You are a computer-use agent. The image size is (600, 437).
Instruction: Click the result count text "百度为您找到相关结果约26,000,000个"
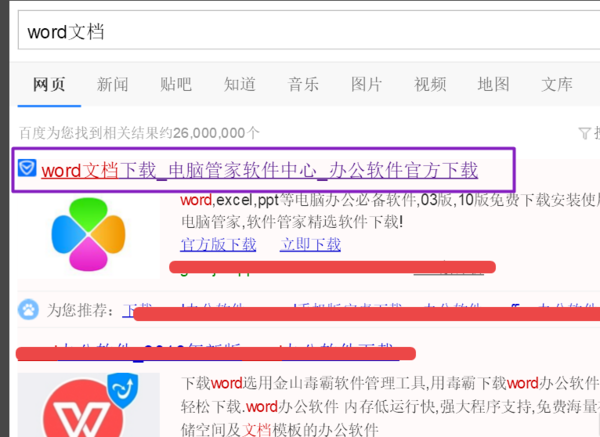tap(139, 133)
